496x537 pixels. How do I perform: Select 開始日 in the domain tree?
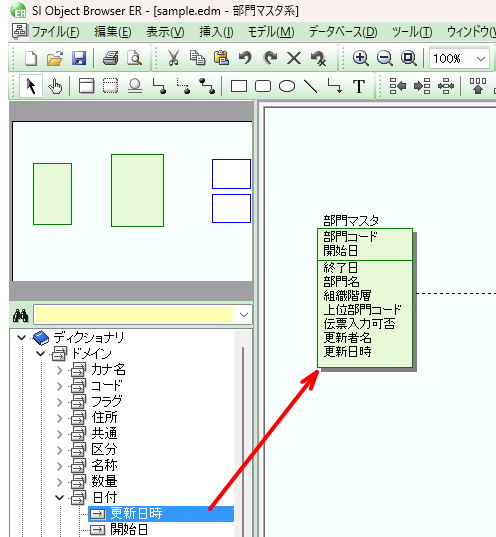(x=129, y=529)
